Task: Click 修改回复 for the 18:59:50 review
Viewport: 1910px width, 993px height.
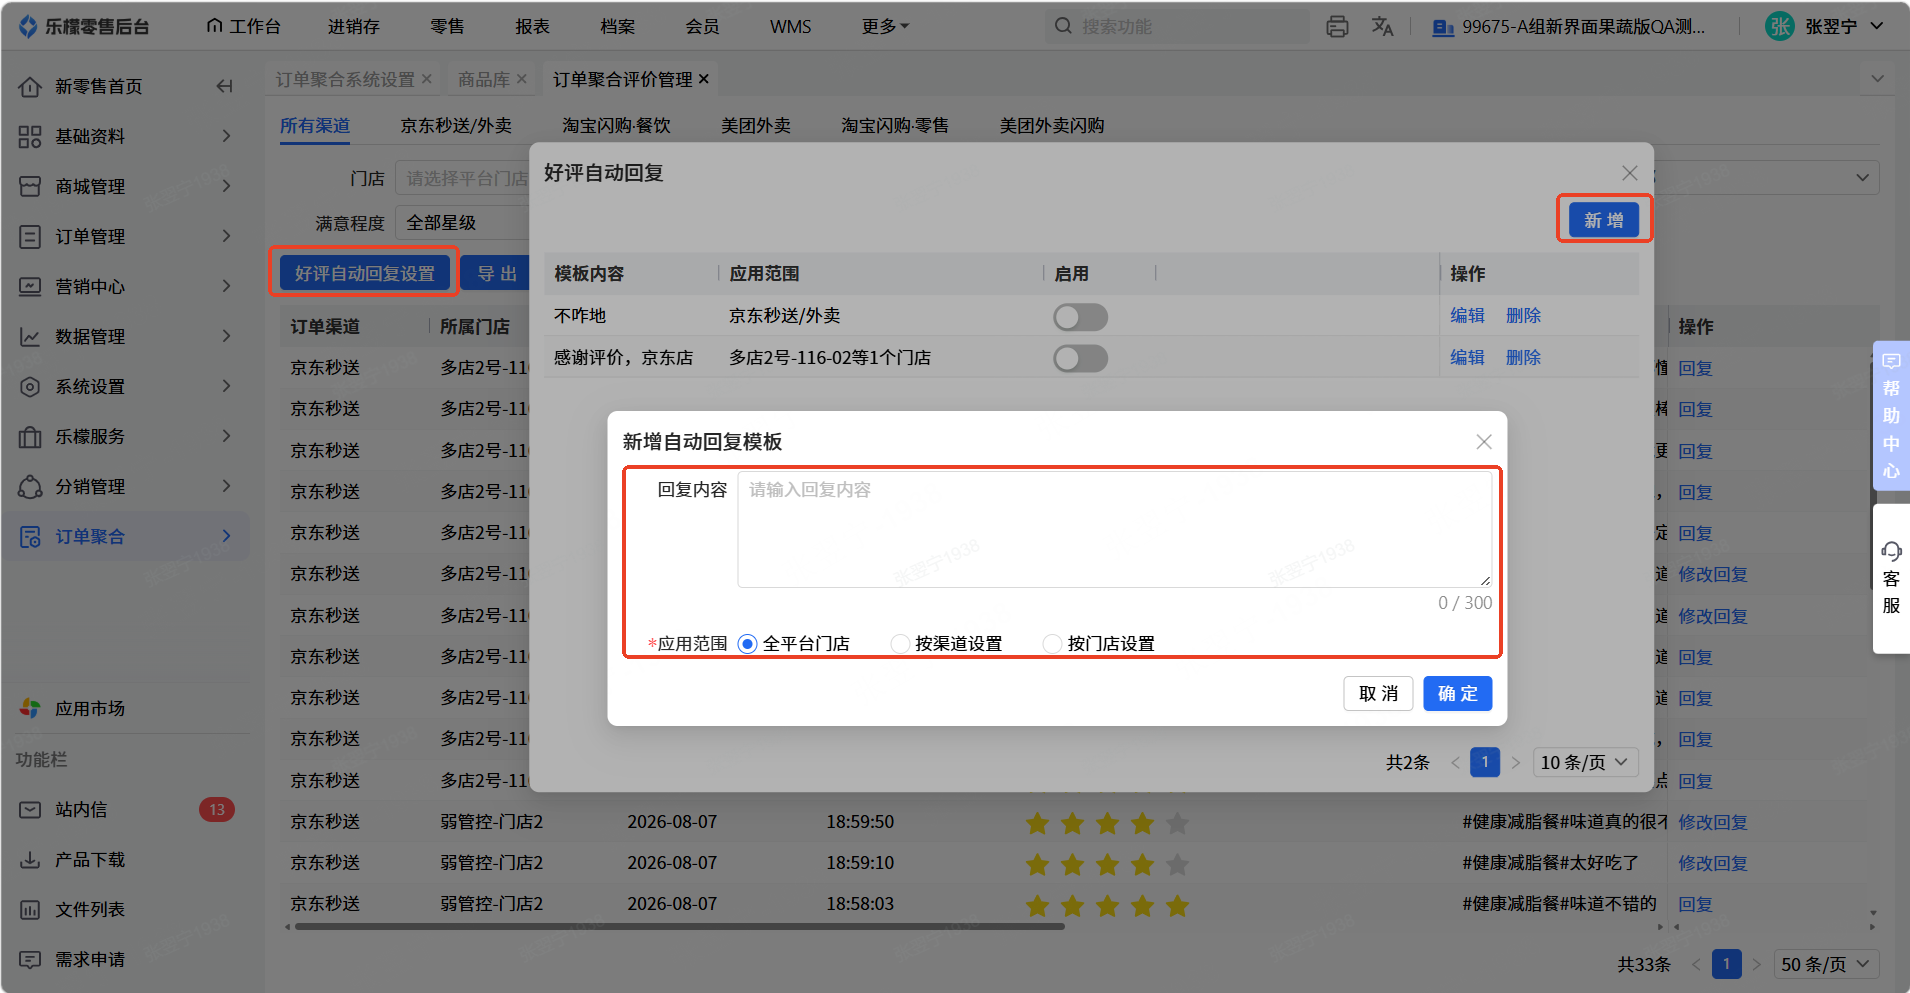Action: 1712,822
